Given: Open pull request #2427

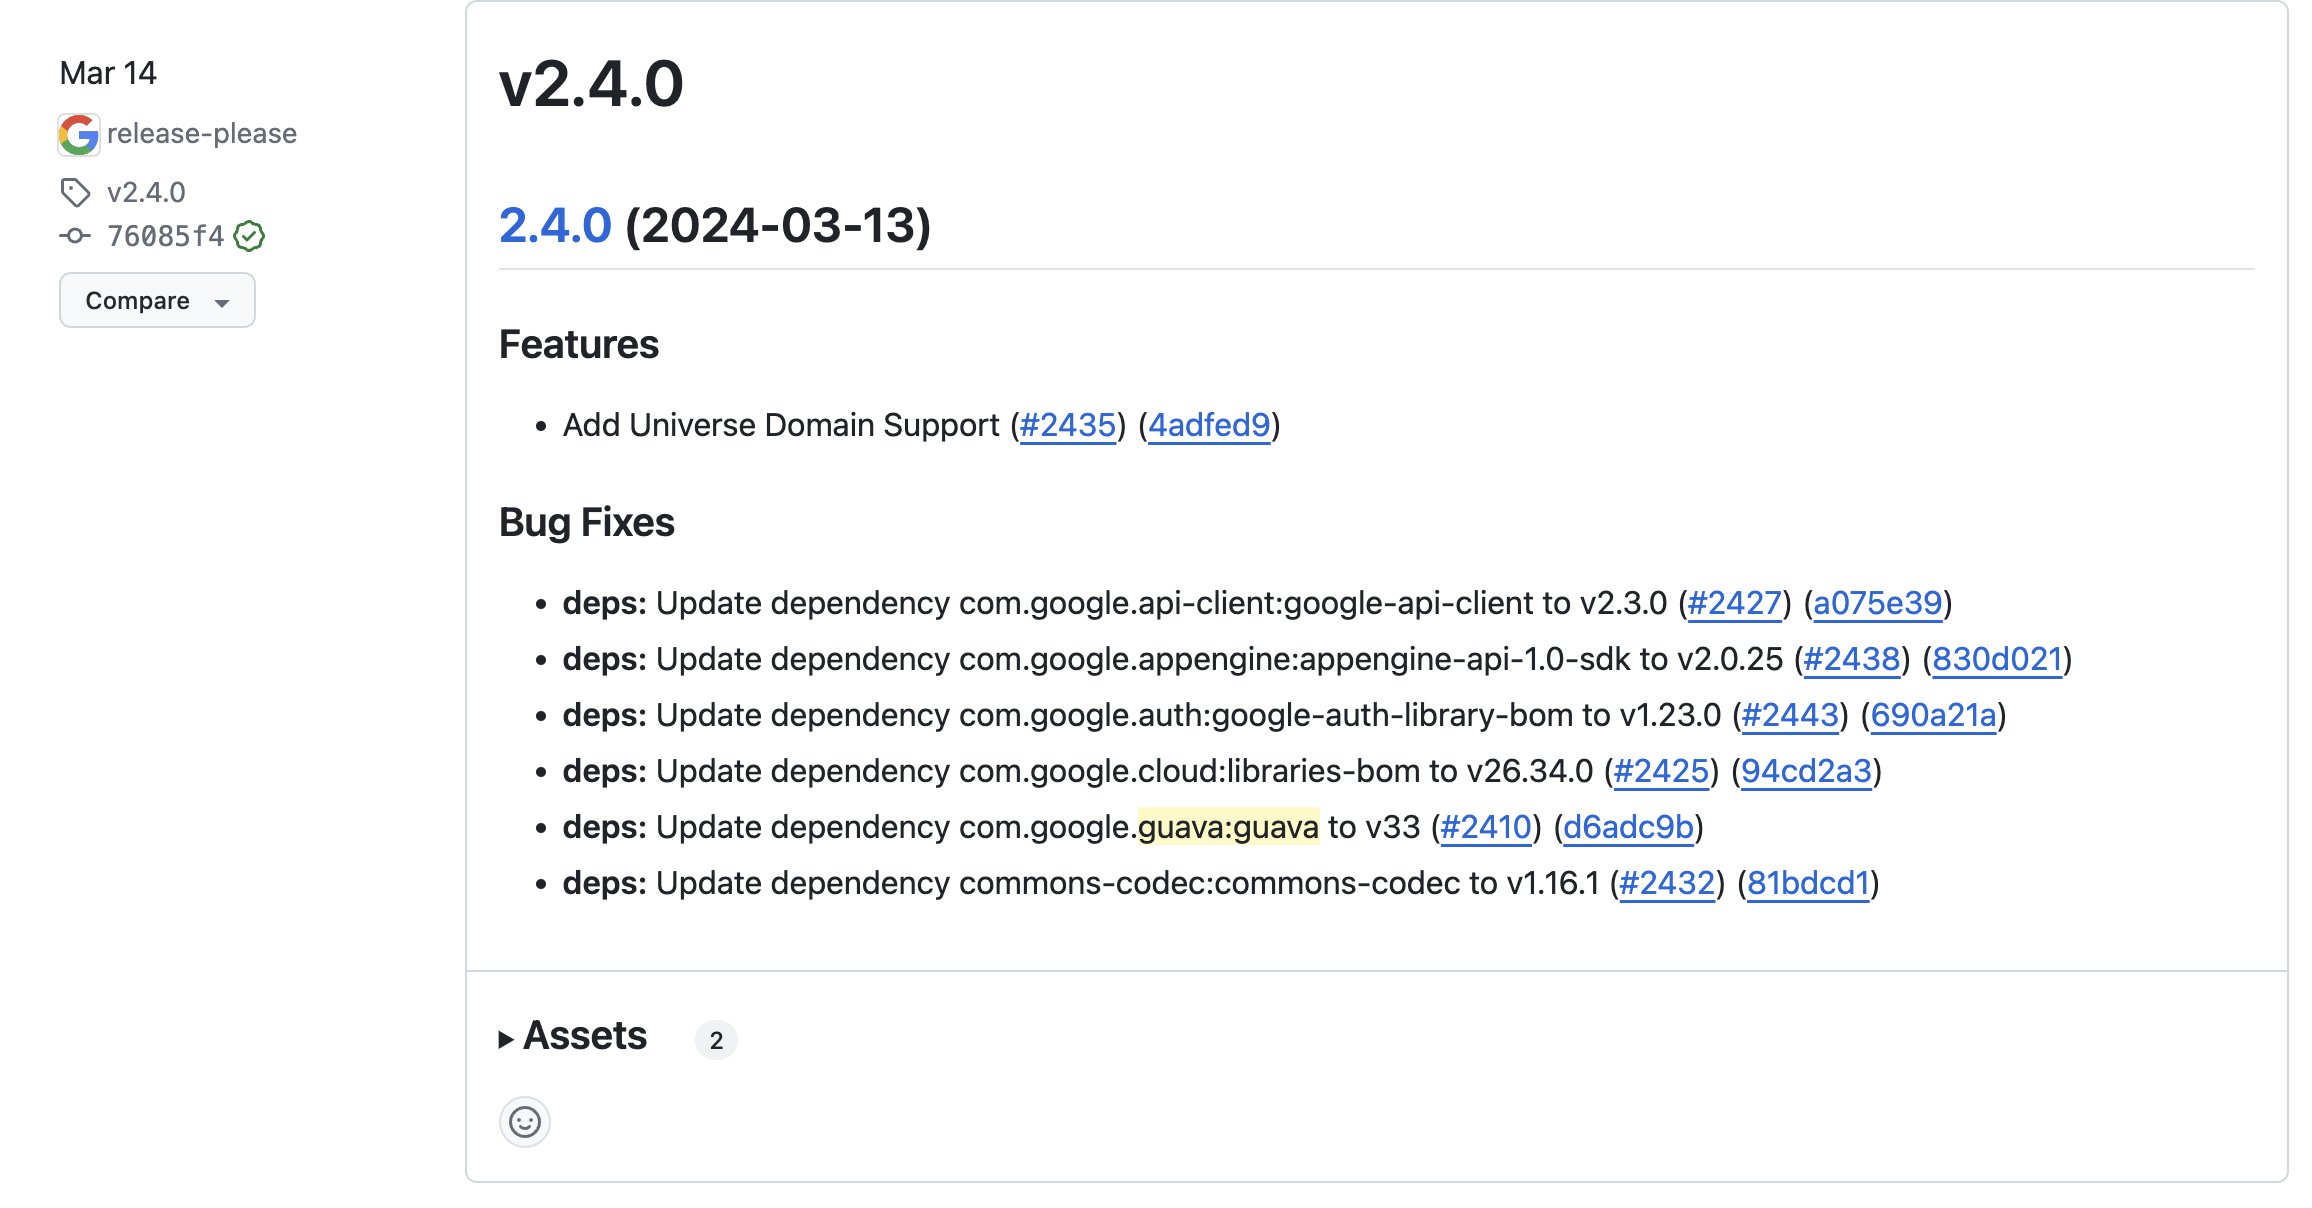Looking at the screenshot, I should (x=1735, y=603).
